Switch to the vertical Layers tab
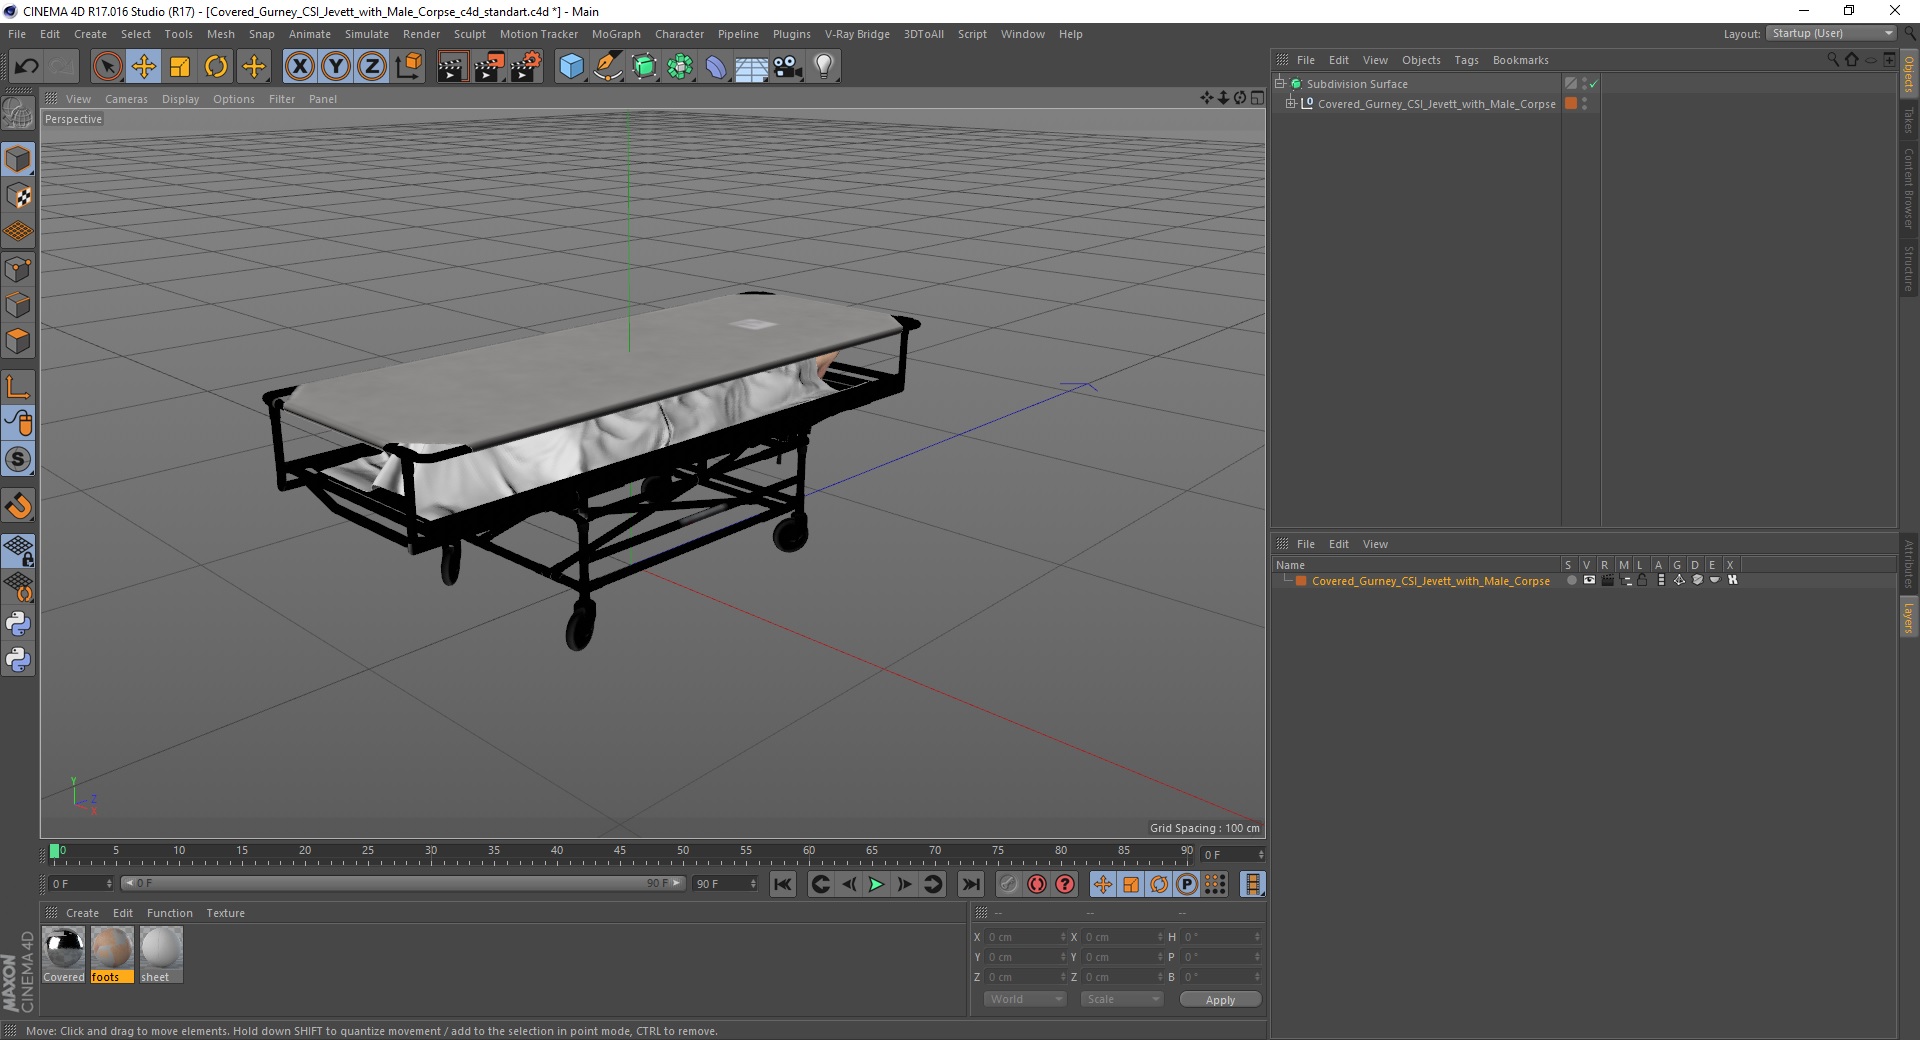This screenshot has height=1040, width=1920. click(1908, 617)
